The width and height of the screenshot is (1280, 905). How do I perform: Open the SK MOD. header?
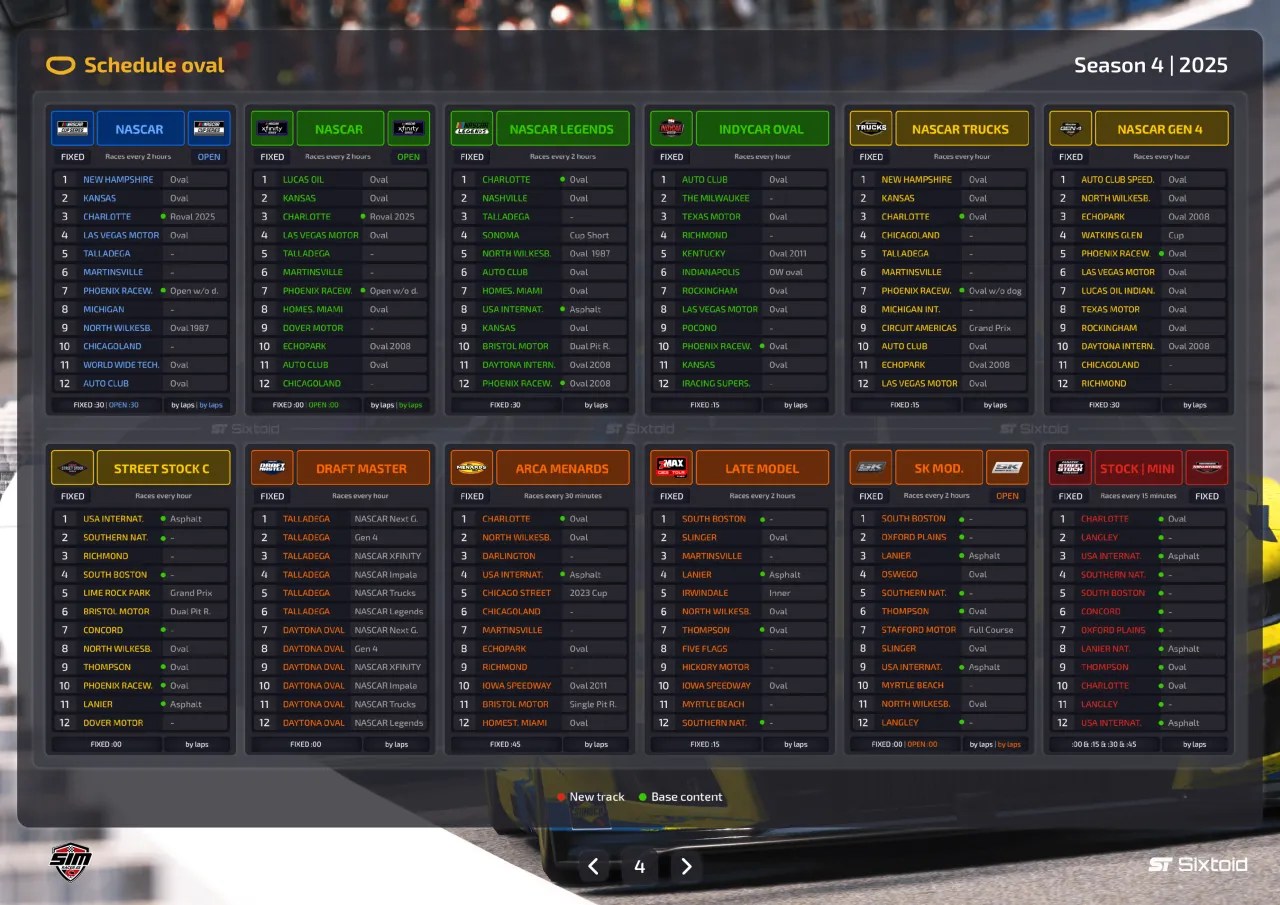click(939, 468)
